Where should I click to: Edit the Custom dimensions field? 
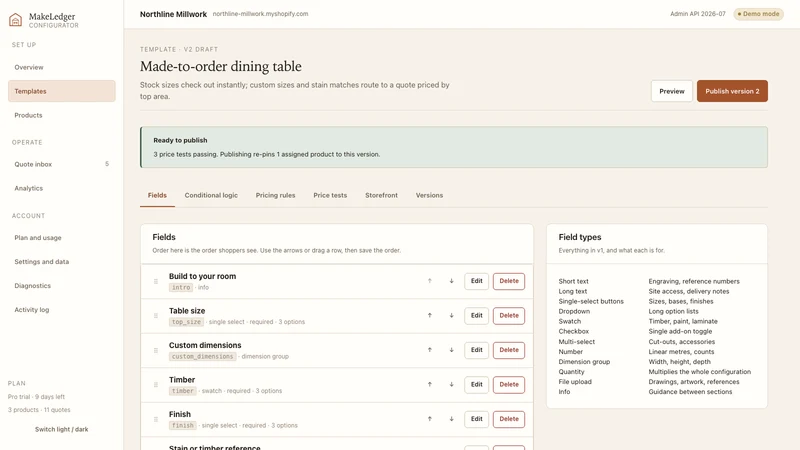[x=477, y=350]
